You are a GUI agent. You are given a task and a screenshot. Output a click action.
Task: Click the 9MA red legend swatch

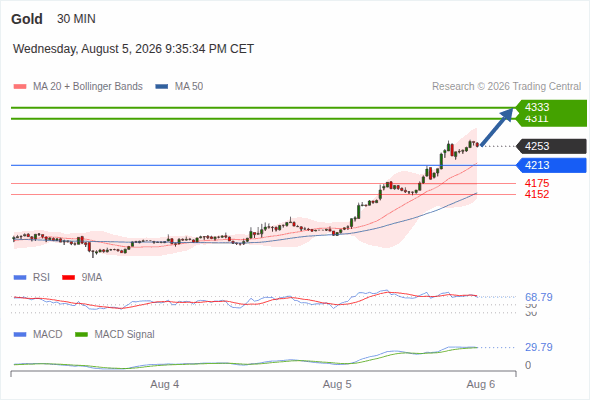click(68, 278)
